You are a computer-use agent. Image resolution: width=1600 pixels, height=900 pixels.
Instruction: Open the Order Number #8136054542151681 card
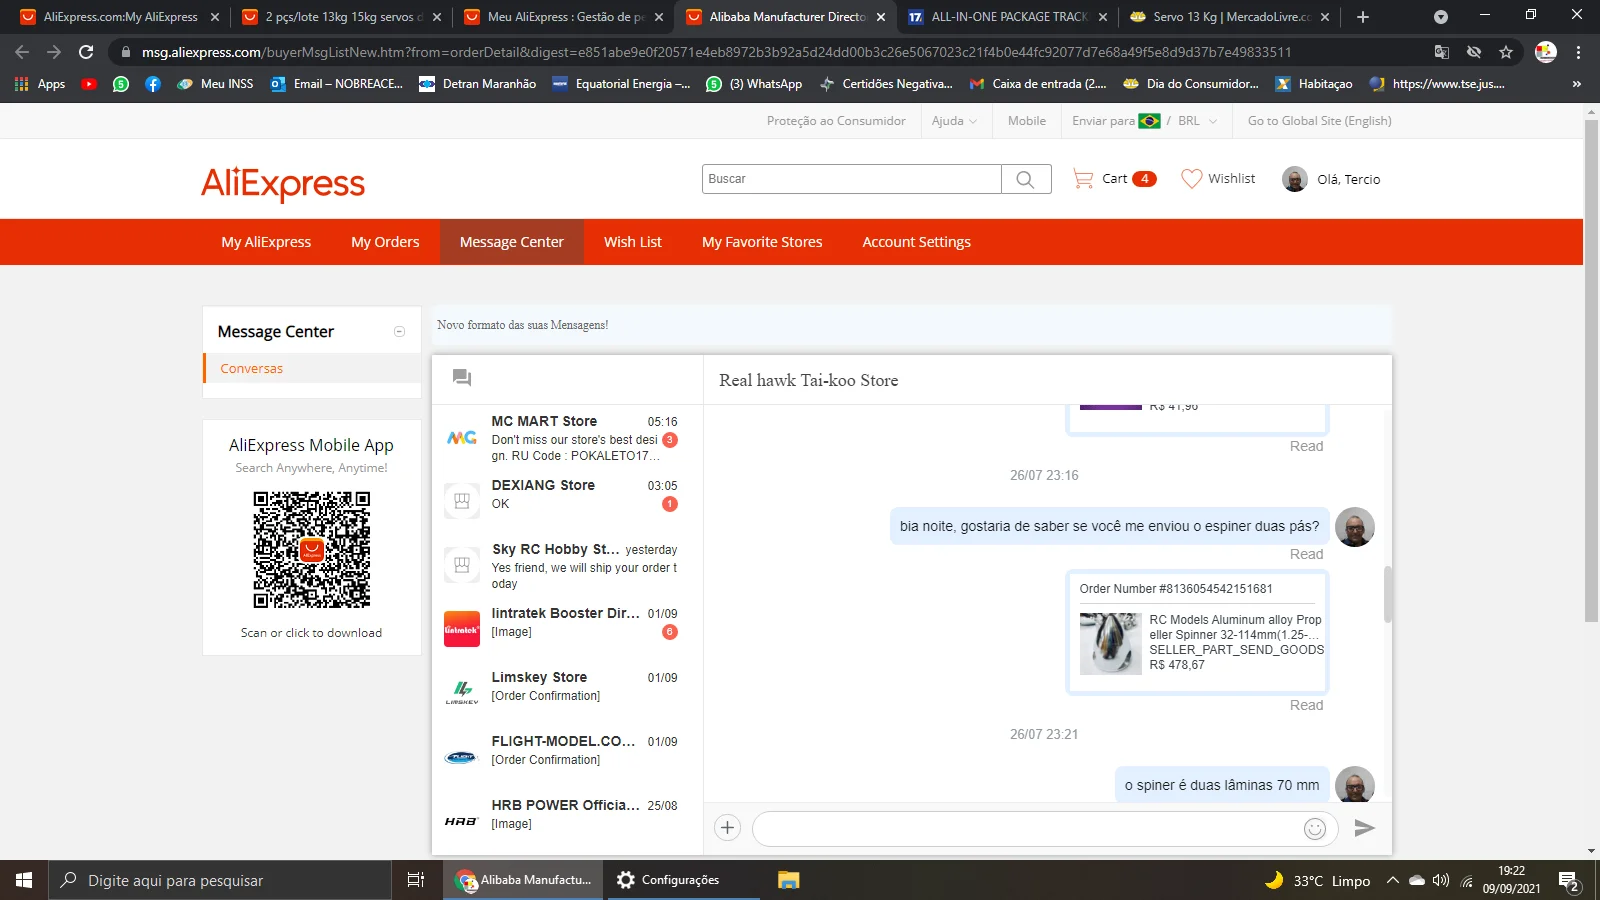tap(1198, 632)
